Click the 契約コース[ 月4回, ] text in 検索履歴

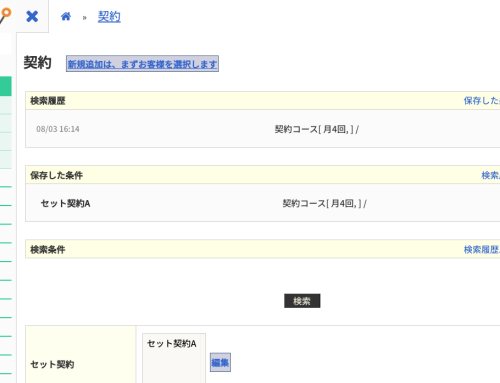pos(317,129)
